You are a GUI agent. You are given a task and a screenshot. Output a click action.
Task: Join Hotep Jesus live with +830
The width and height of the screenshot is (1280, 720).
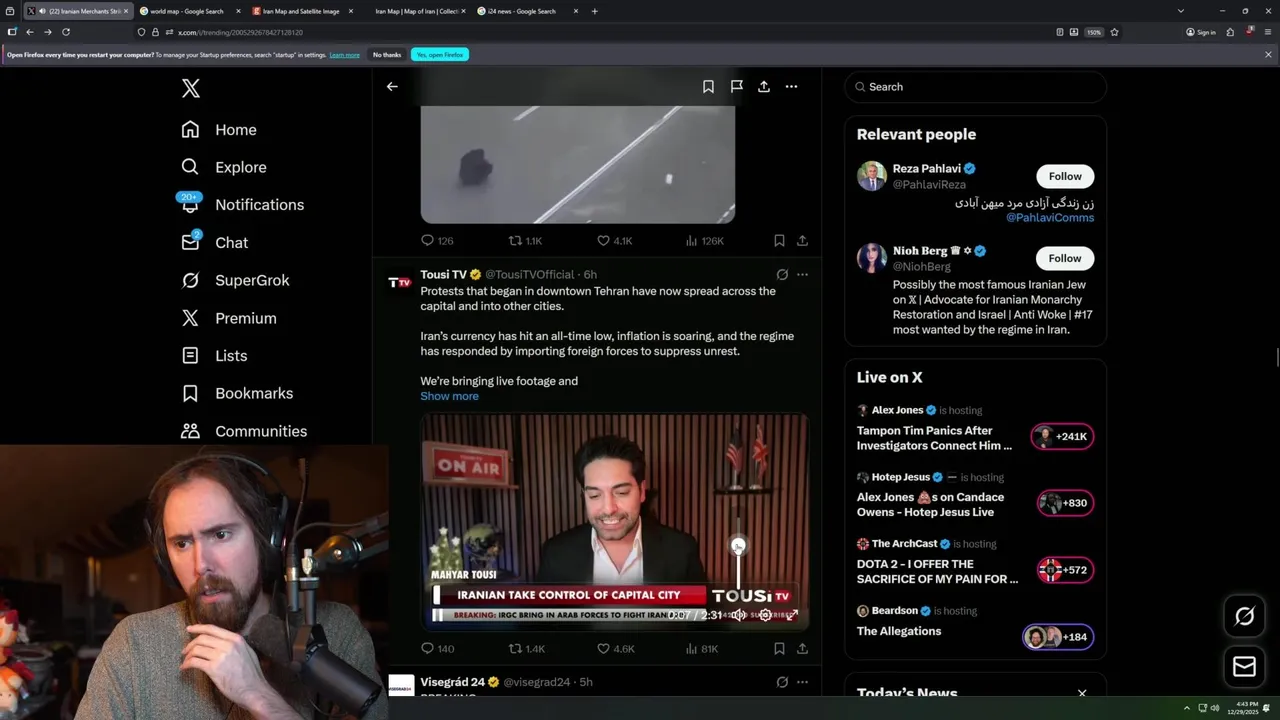[1065, 503]
